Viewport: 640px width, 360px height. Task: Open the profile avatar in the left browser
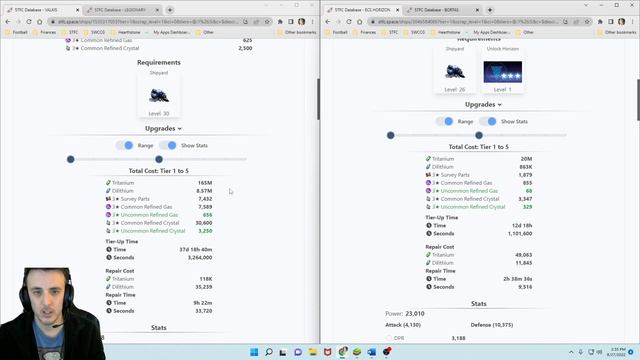tap(302, 22)
